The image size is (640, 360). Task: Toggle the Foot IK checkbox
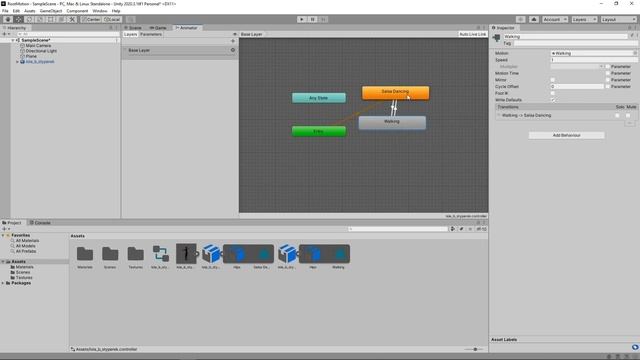point(553,93)
